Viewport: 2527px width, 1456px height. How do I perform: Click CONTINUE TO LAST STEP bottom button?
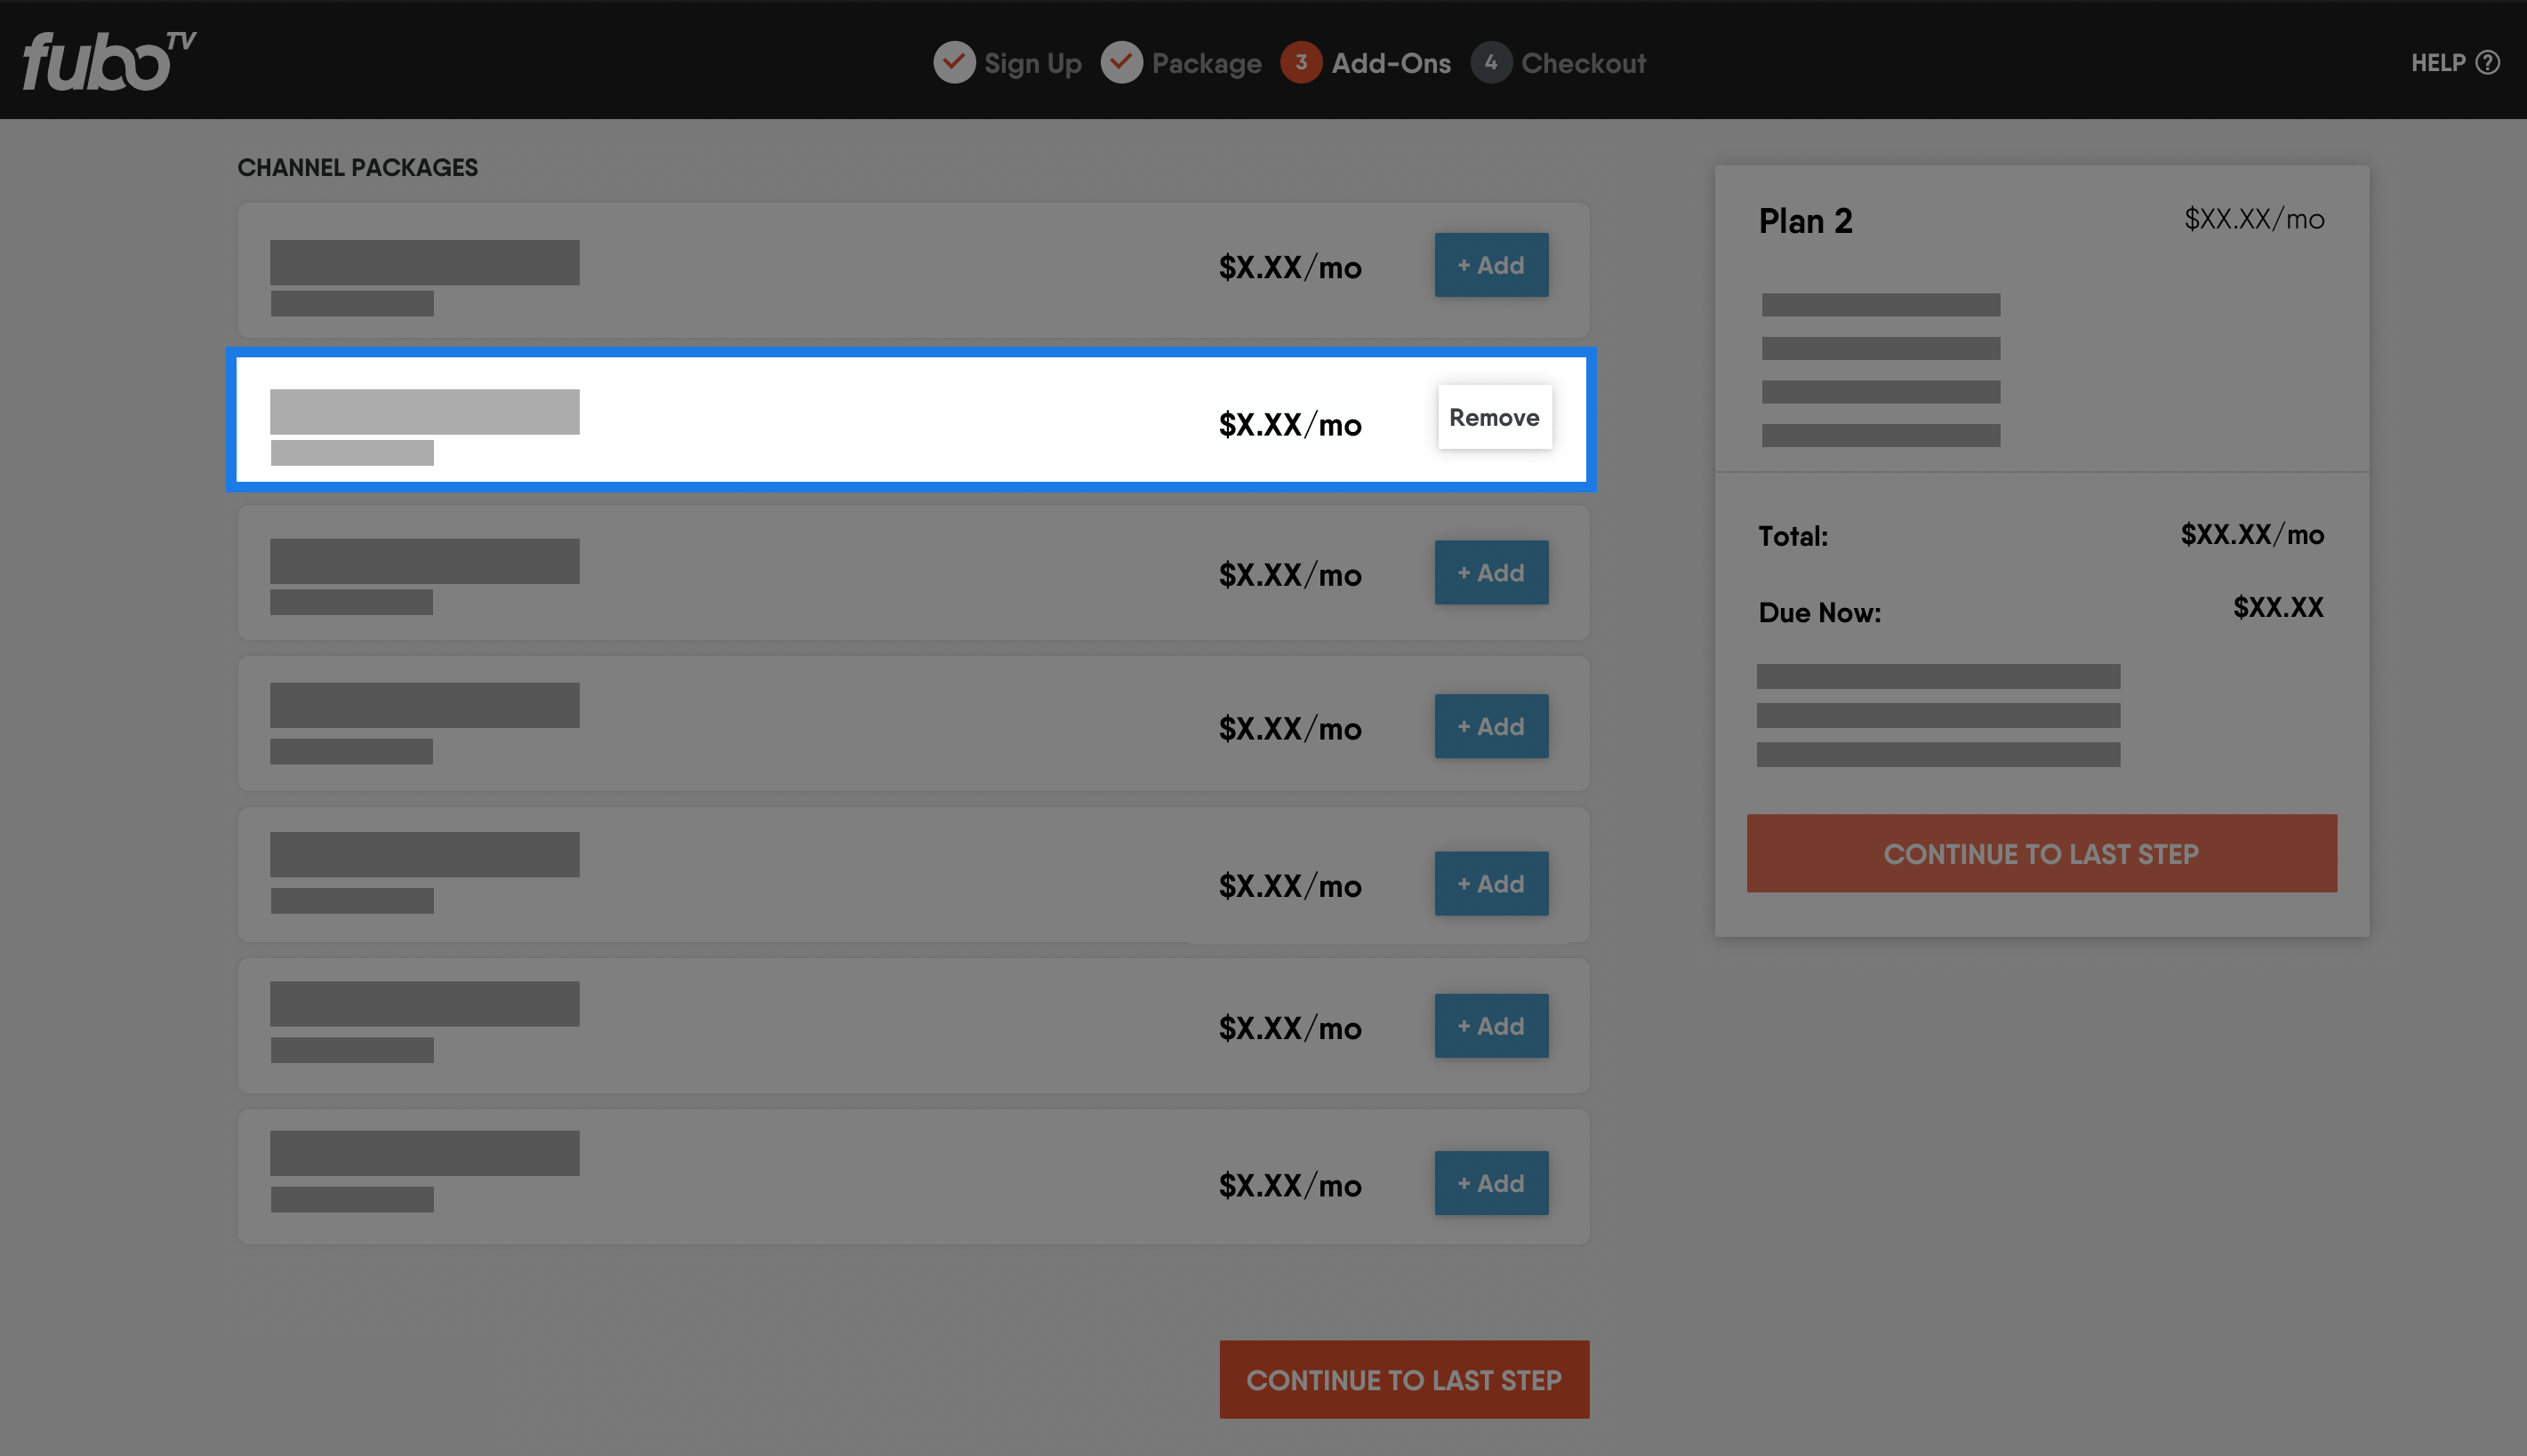tap(1402, 1378)
